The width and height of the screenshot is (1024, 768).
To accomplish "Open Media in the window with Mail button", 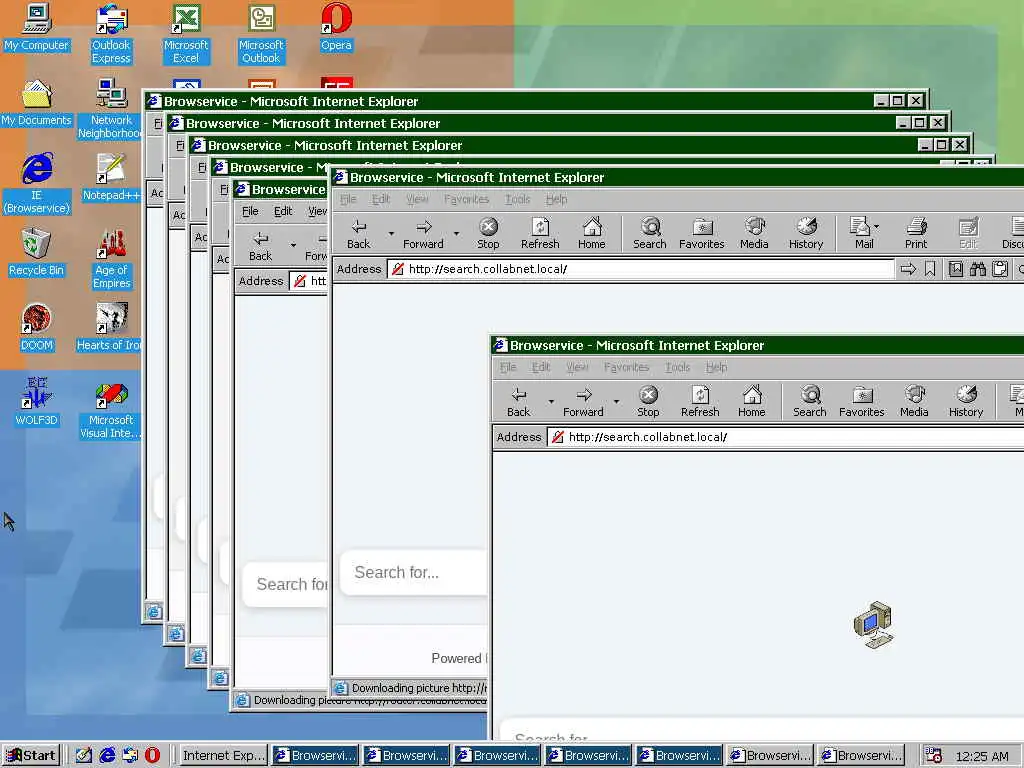I will point(754,233).
